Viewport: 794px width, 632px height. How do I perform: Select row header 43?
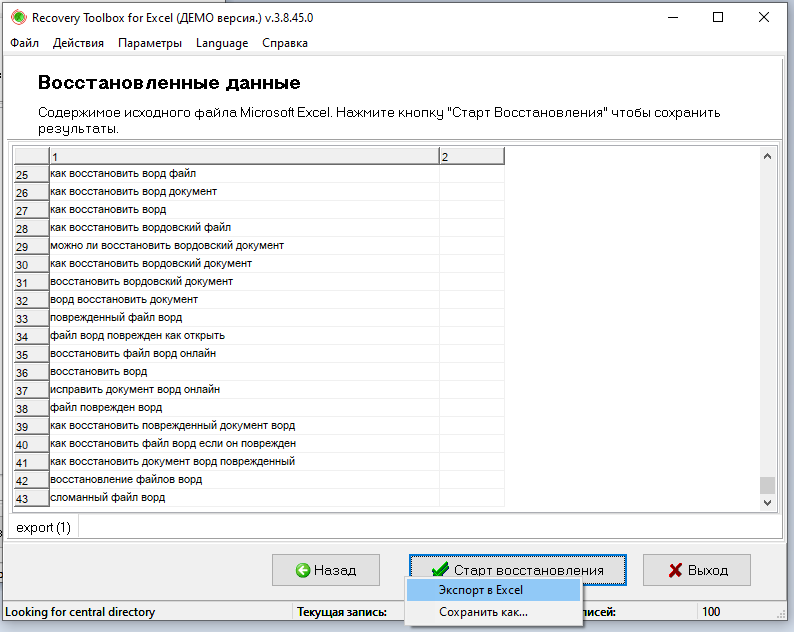point(31,498)
